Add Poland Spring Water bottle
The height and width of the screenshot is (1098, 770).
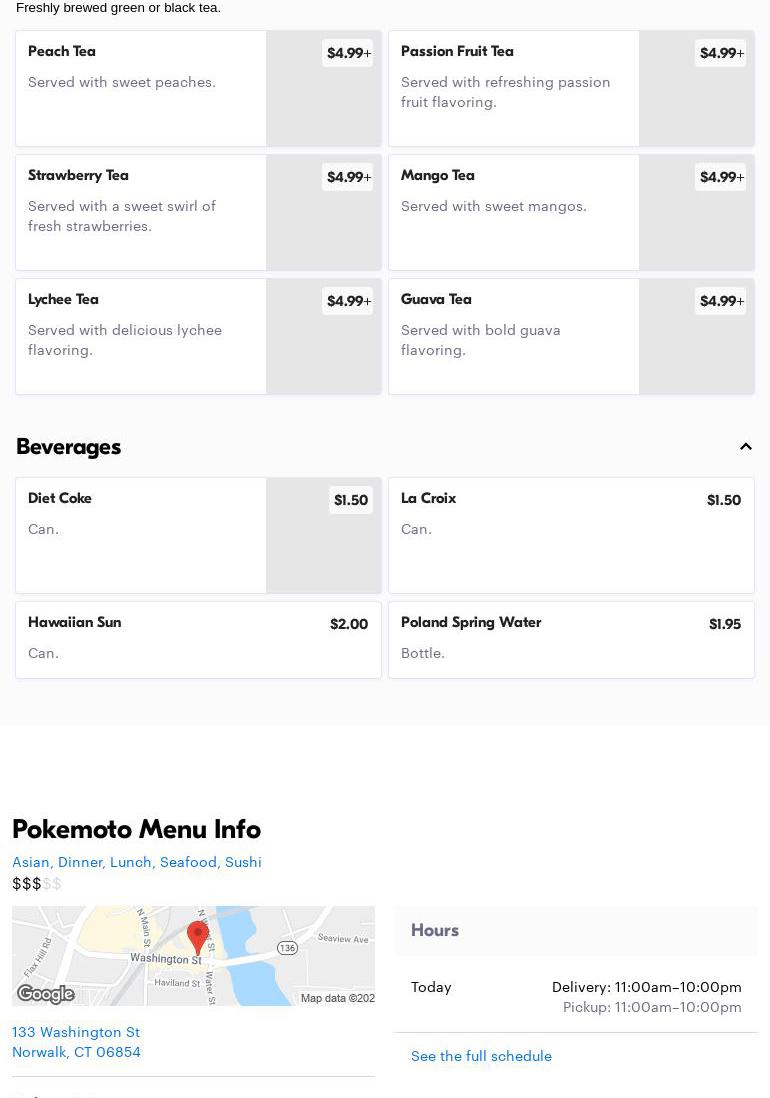(571, 639)
